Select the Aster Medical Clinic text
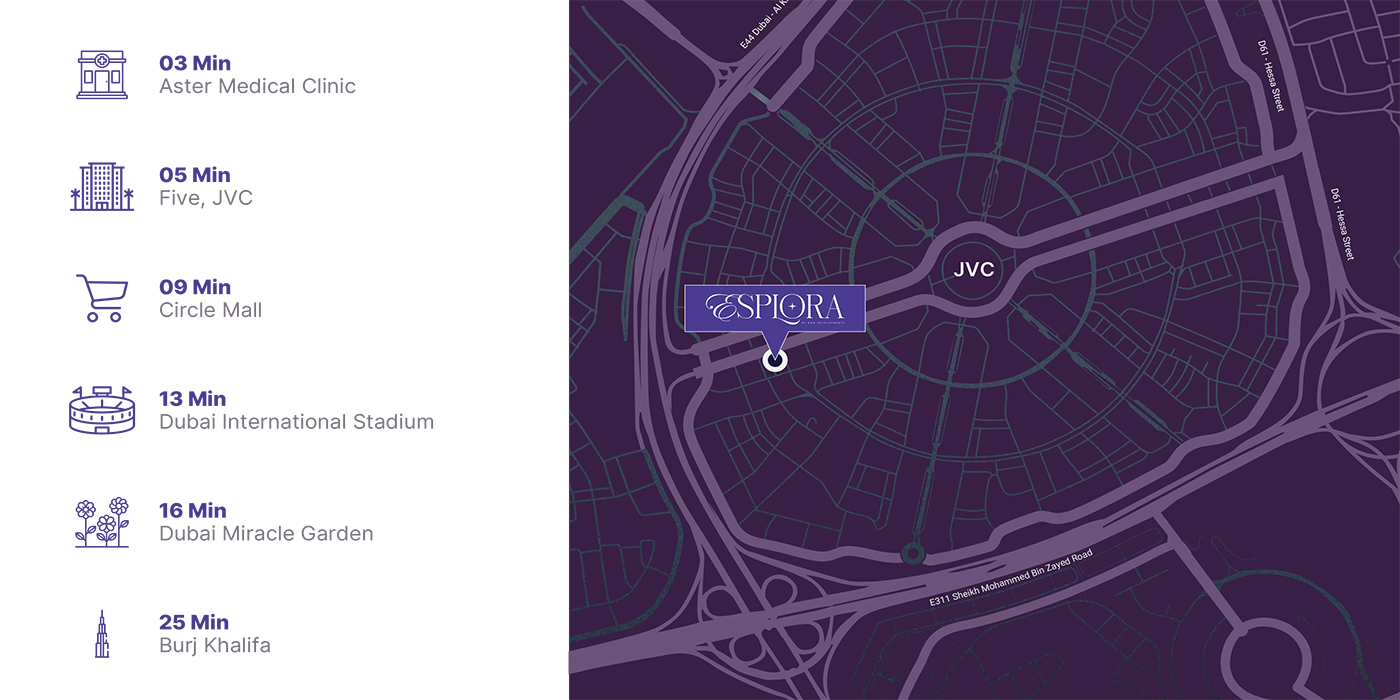The height and width of the screenshot is (700, 1400). click(257, 87)
